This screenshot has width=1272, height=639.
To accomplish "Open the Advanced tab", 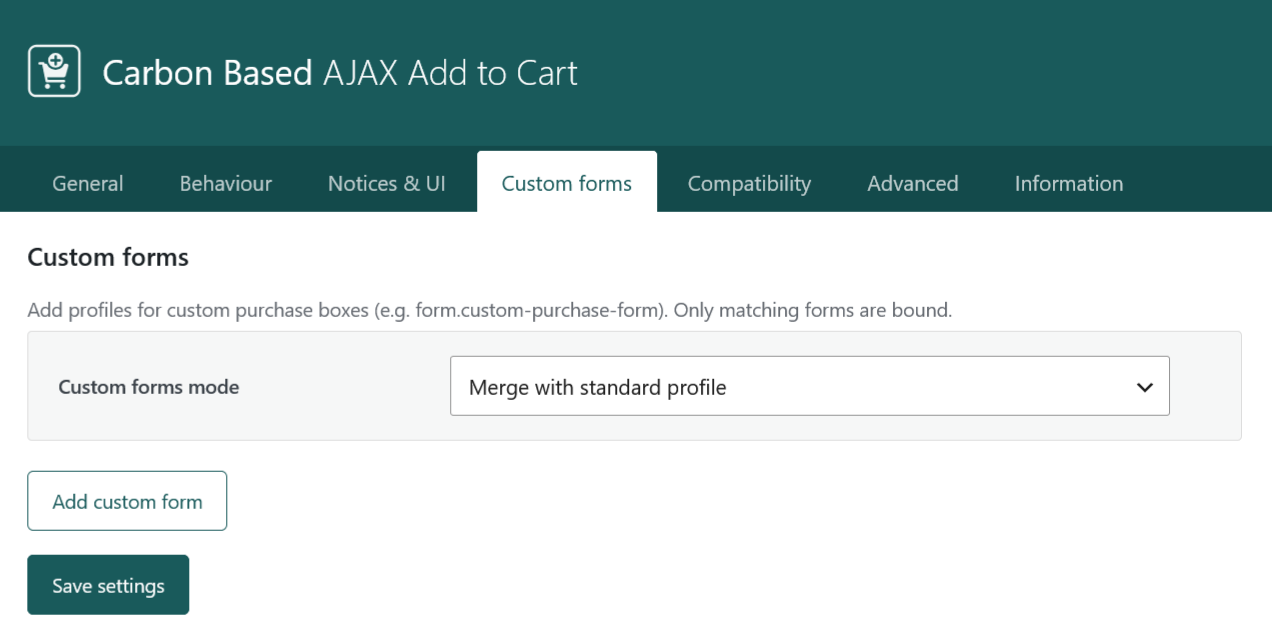I will coord(913,183).
